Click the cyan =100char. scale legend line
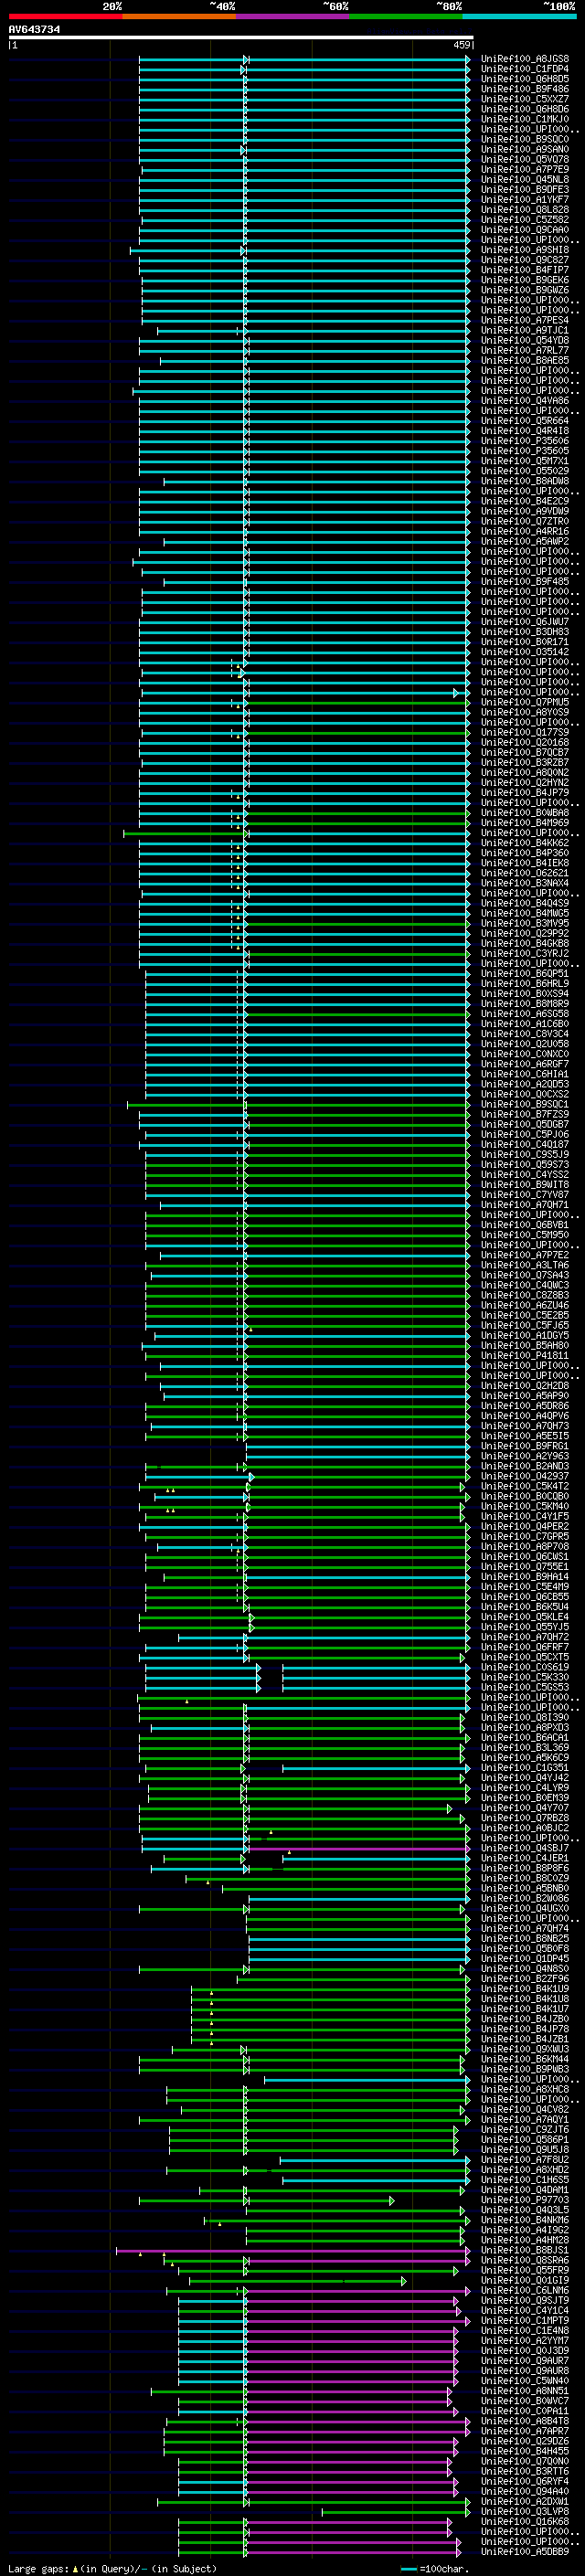This screenshot has height=2576, width=585. (x=408, y=2569)
